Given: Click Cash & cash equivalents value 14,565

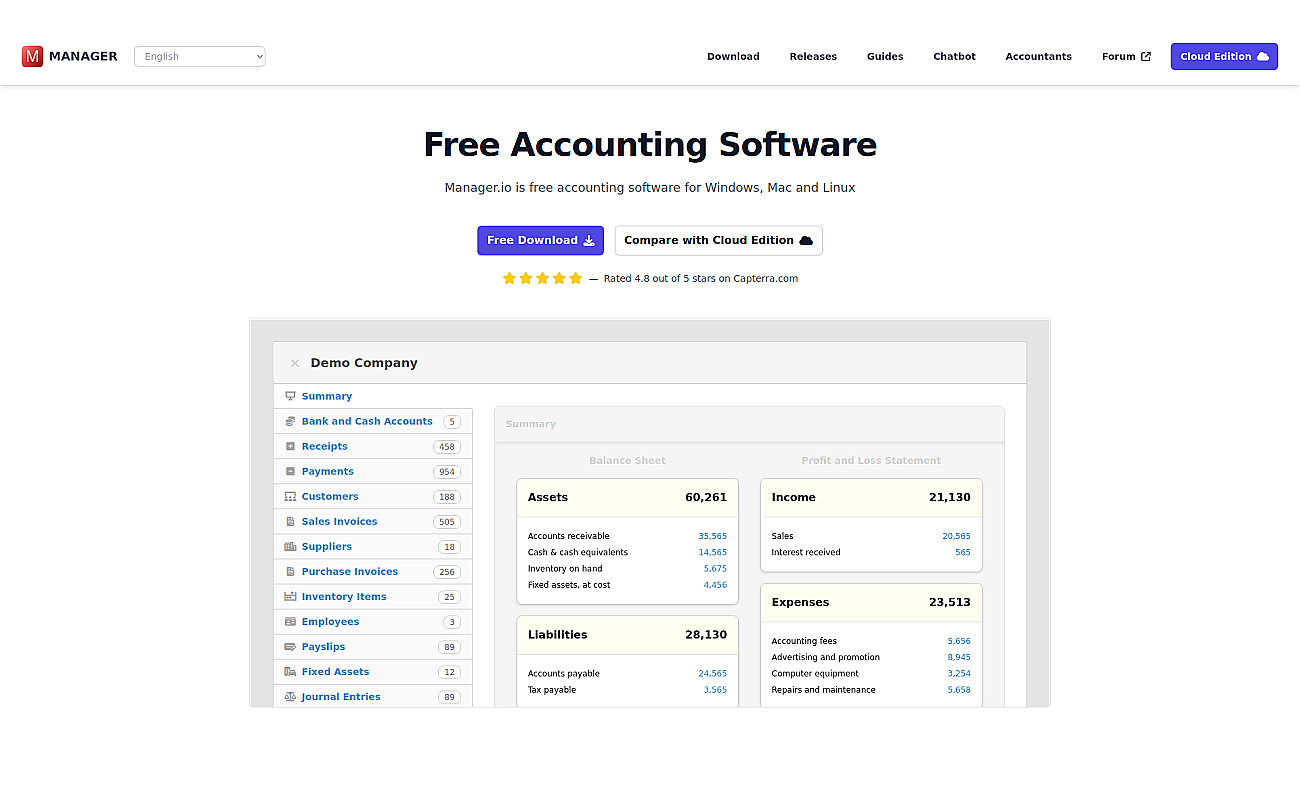Looking at the screenshot, I should point(712,552).
